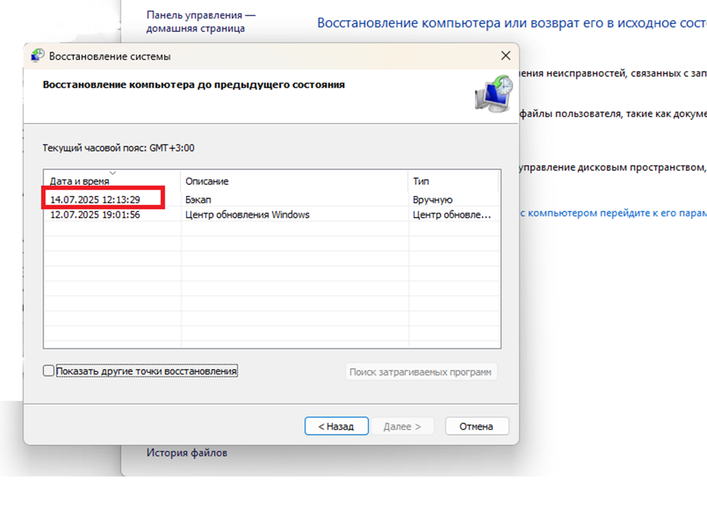Click the Вручную type cell

pyautogui.click(x=432, y=199)
